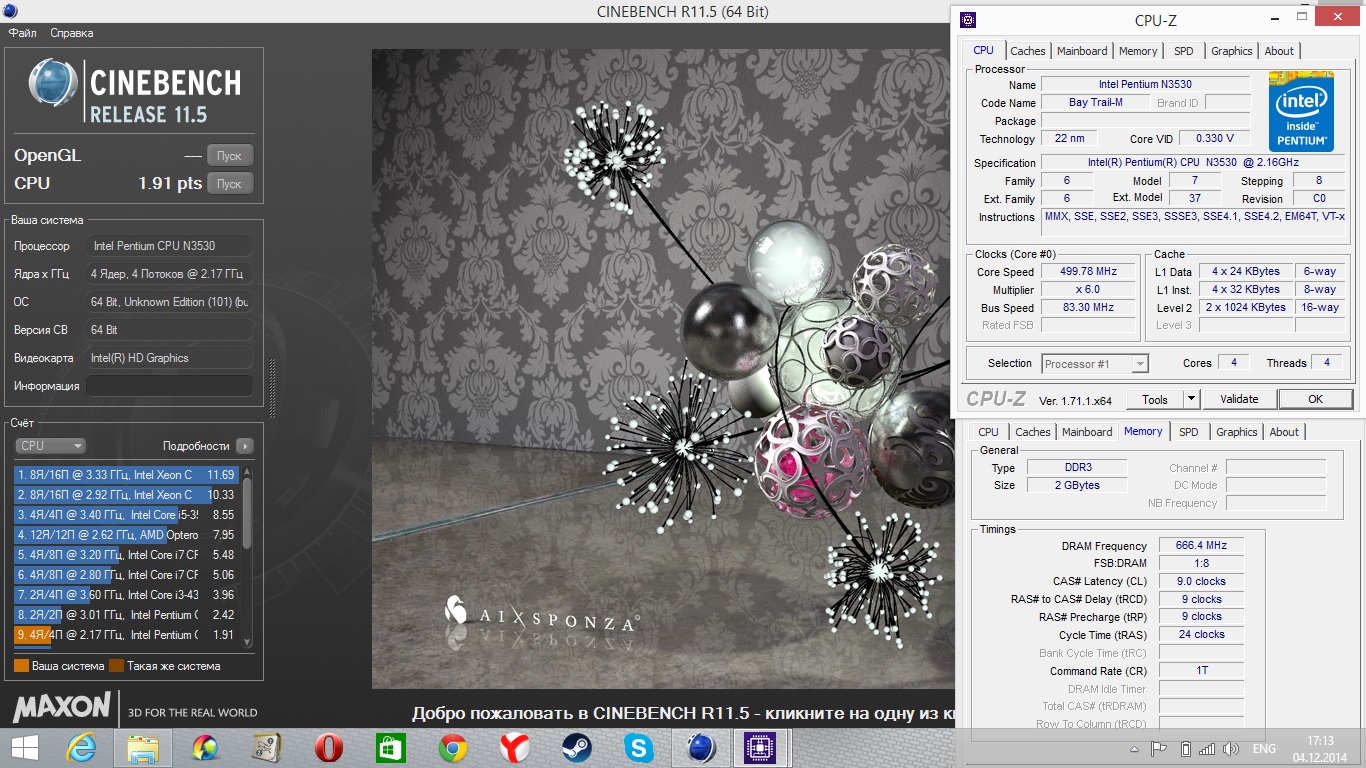Switch to Mainboard tab in top CPU-Z
The image size is (1366, 768).
1082,51
